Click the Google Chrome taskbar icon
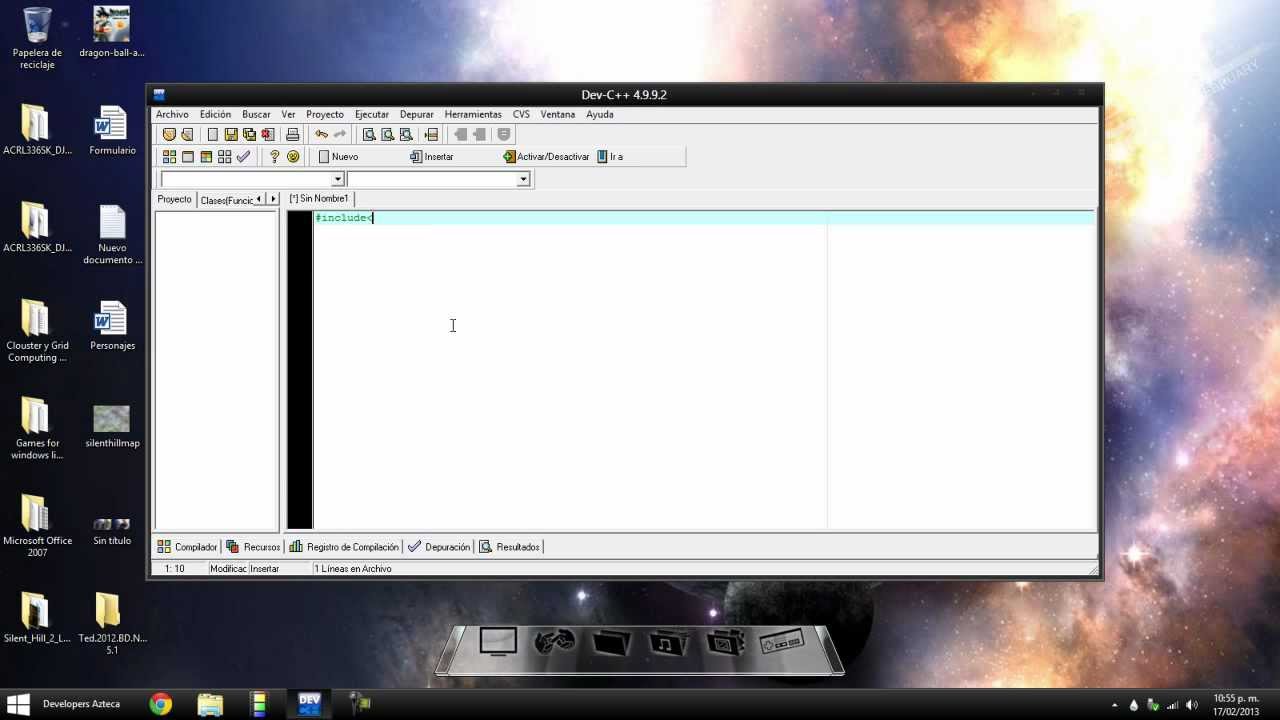 coord(160,704)
